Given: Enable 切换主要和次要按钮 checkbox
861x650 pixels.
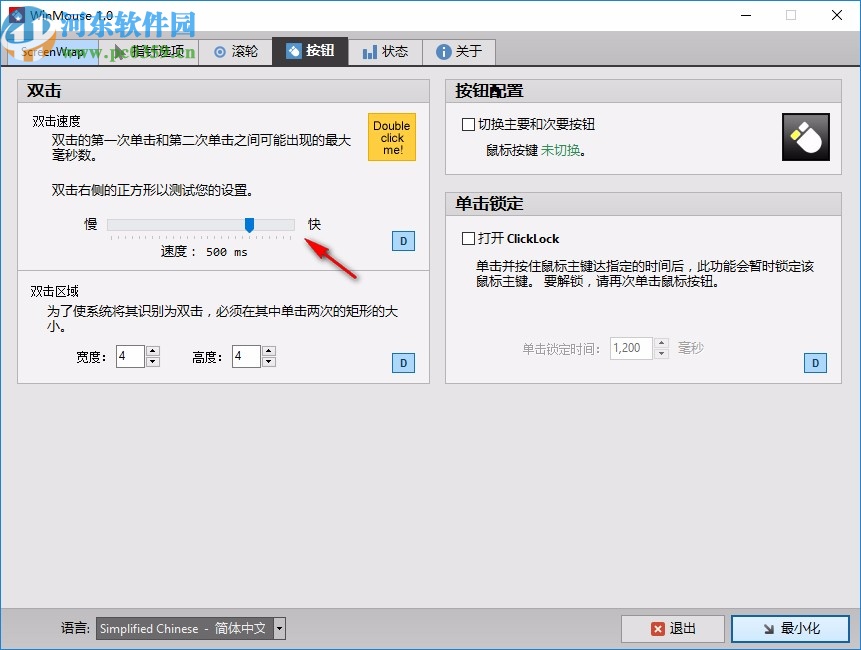Looking at the screenshot, I should pyautogui.click(x=468, y=125).
